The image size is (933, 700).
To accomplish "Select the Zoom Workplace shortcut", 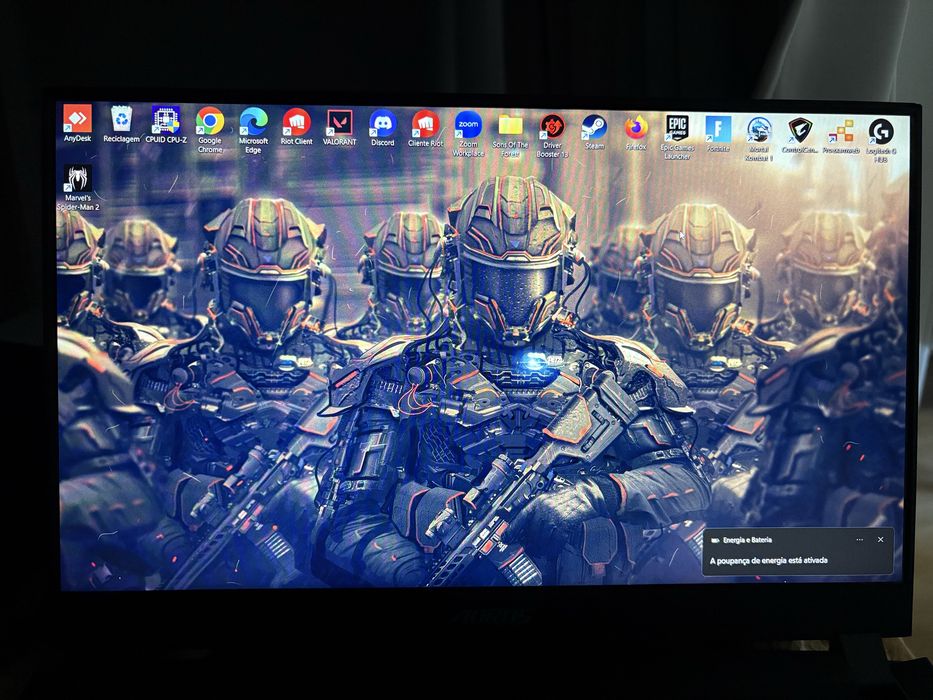I will [x=468, y=133].
